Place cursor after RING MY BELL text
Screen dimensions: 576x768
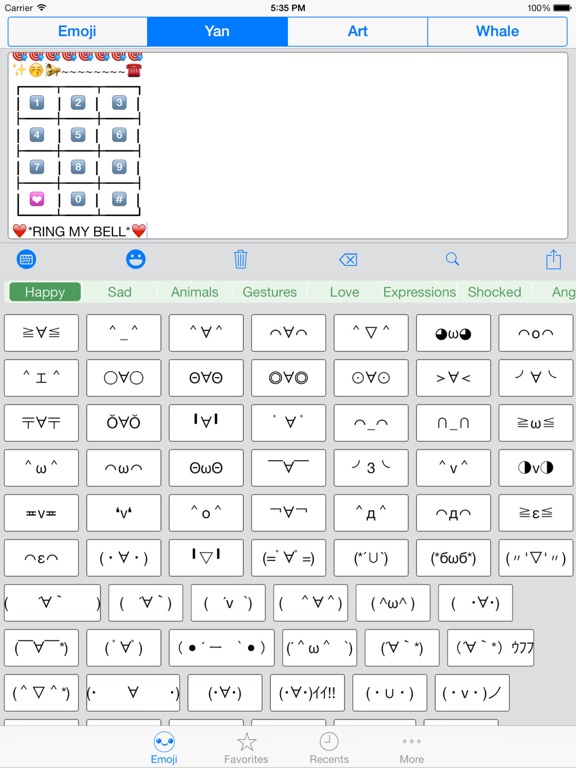click(x=147, y=231)
